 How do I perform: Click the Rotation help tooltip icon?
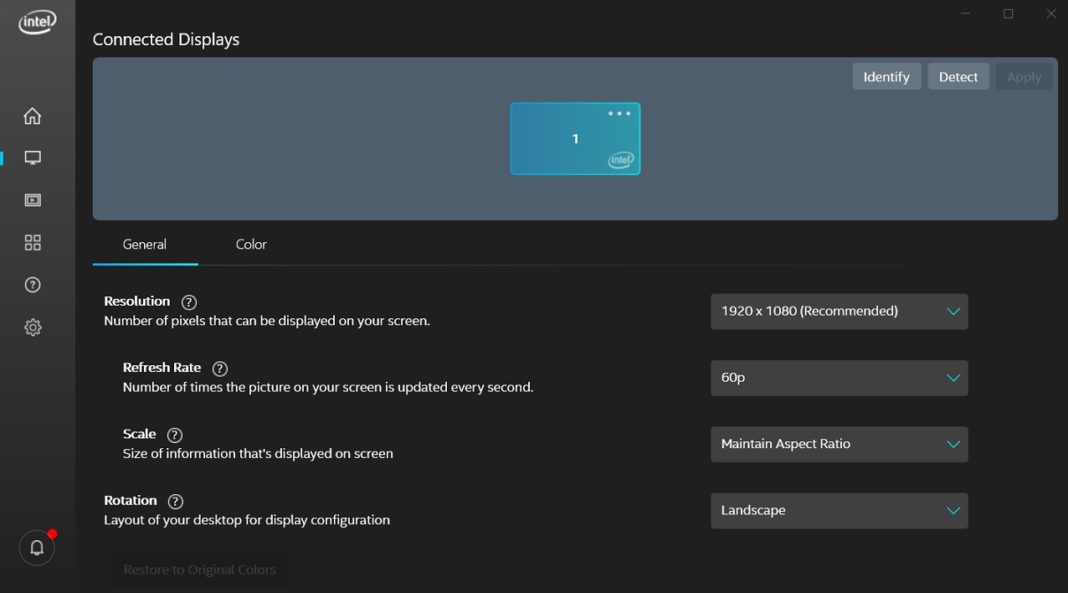pyautogui.click(x=175, y=500)
